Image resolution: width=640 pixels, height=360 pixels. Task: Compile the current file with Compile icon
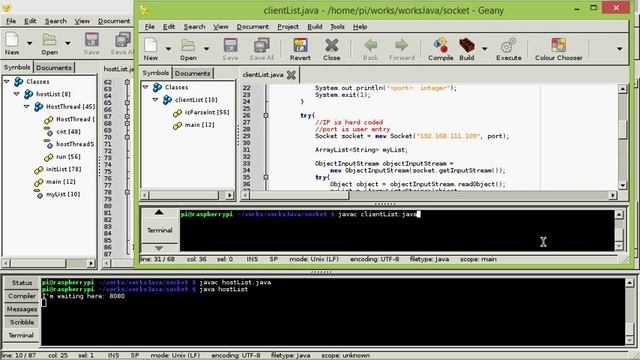(x=440, y=45)
